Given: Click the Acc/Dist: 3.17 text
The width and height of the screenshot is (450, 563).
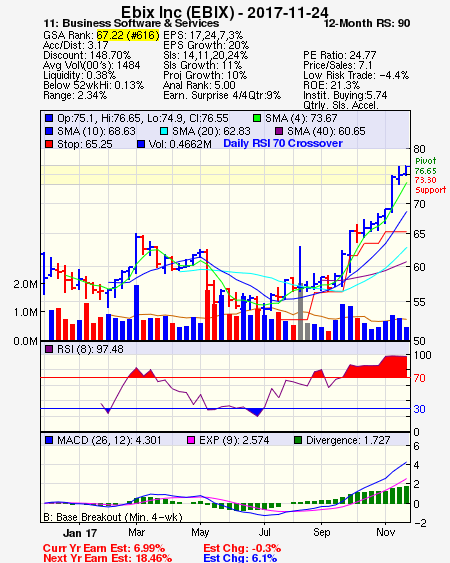Looking at the screenshot, I should click(x=75, y=45).
